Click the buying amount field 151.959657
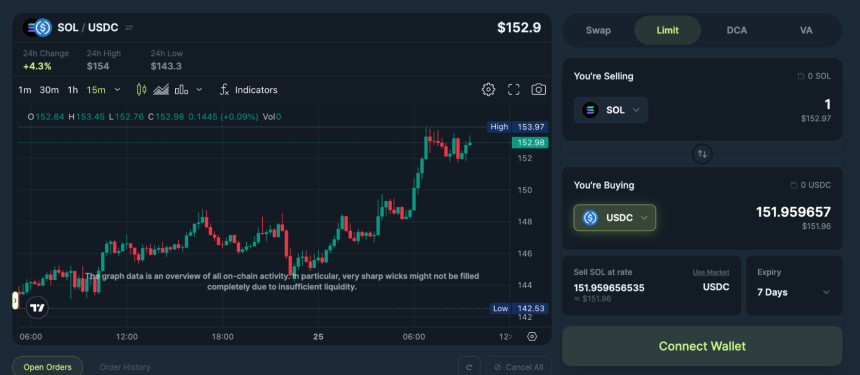 pos(793,212)
